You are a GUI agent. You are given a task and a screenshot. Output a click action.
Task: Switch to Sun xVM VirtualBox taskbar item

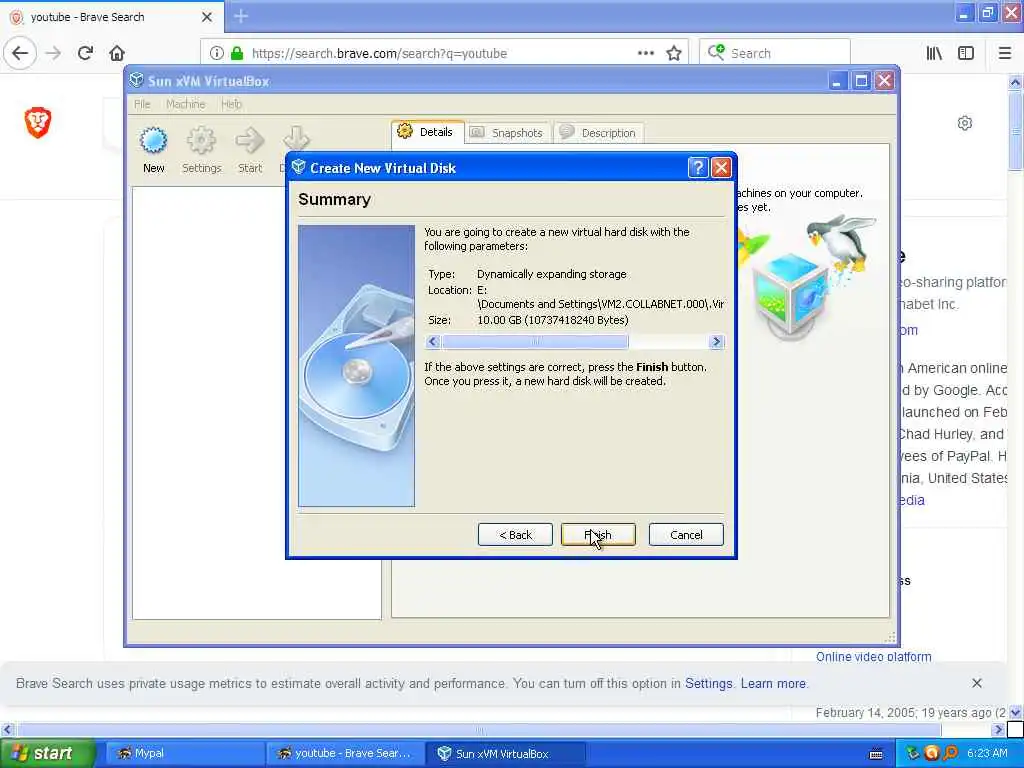[505, 753]
